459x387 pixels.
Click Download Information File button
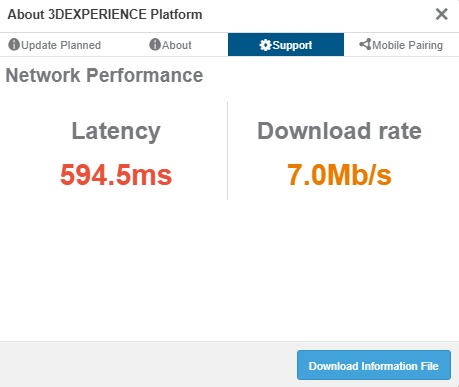[374, 365]
